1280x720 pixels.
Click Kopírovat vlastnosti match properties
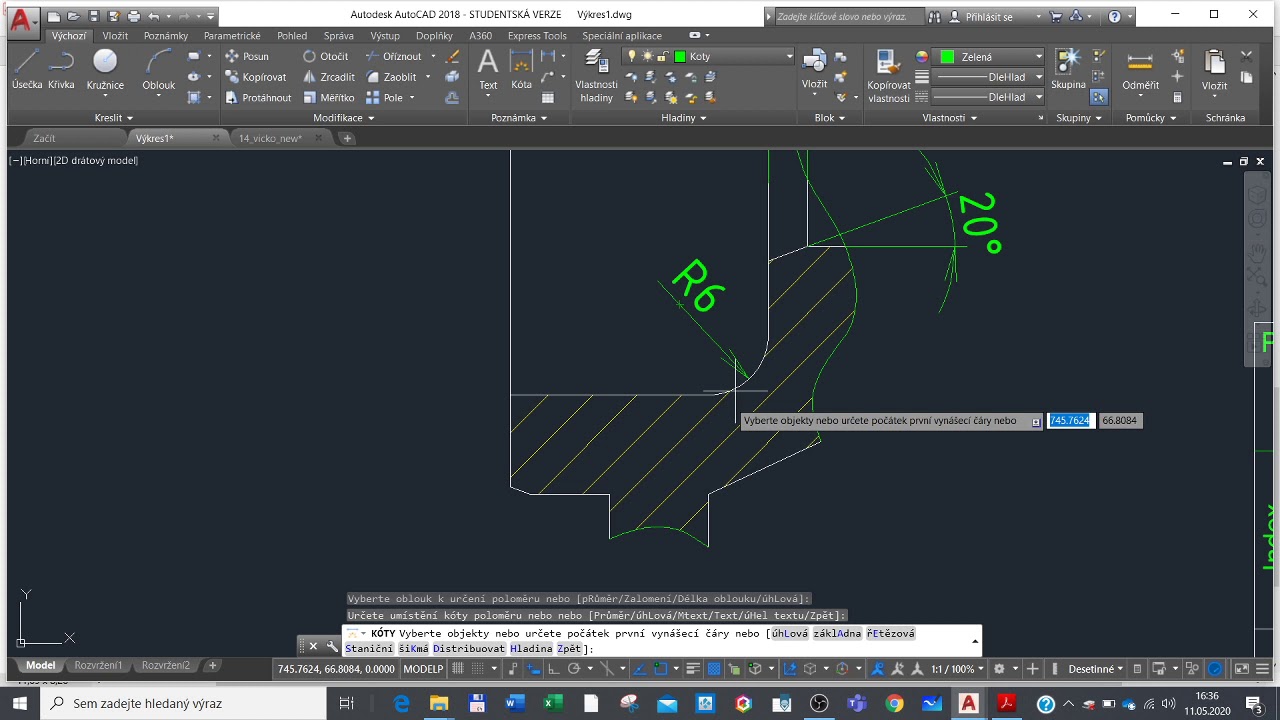click(888, 76)
